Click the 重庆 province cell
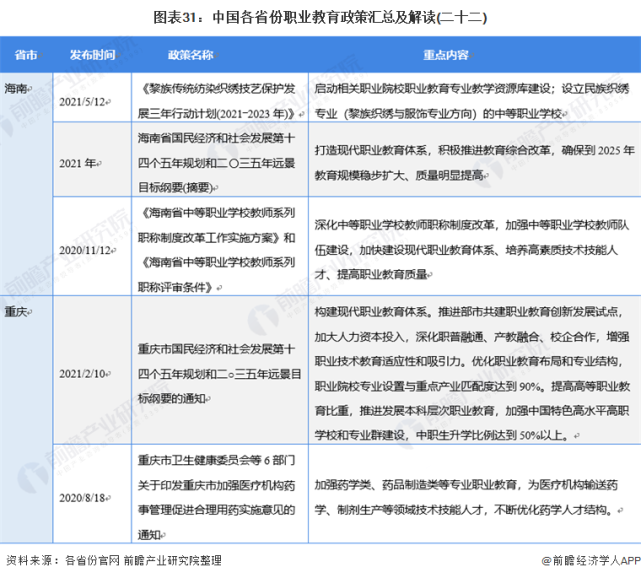 click(26, 419)
